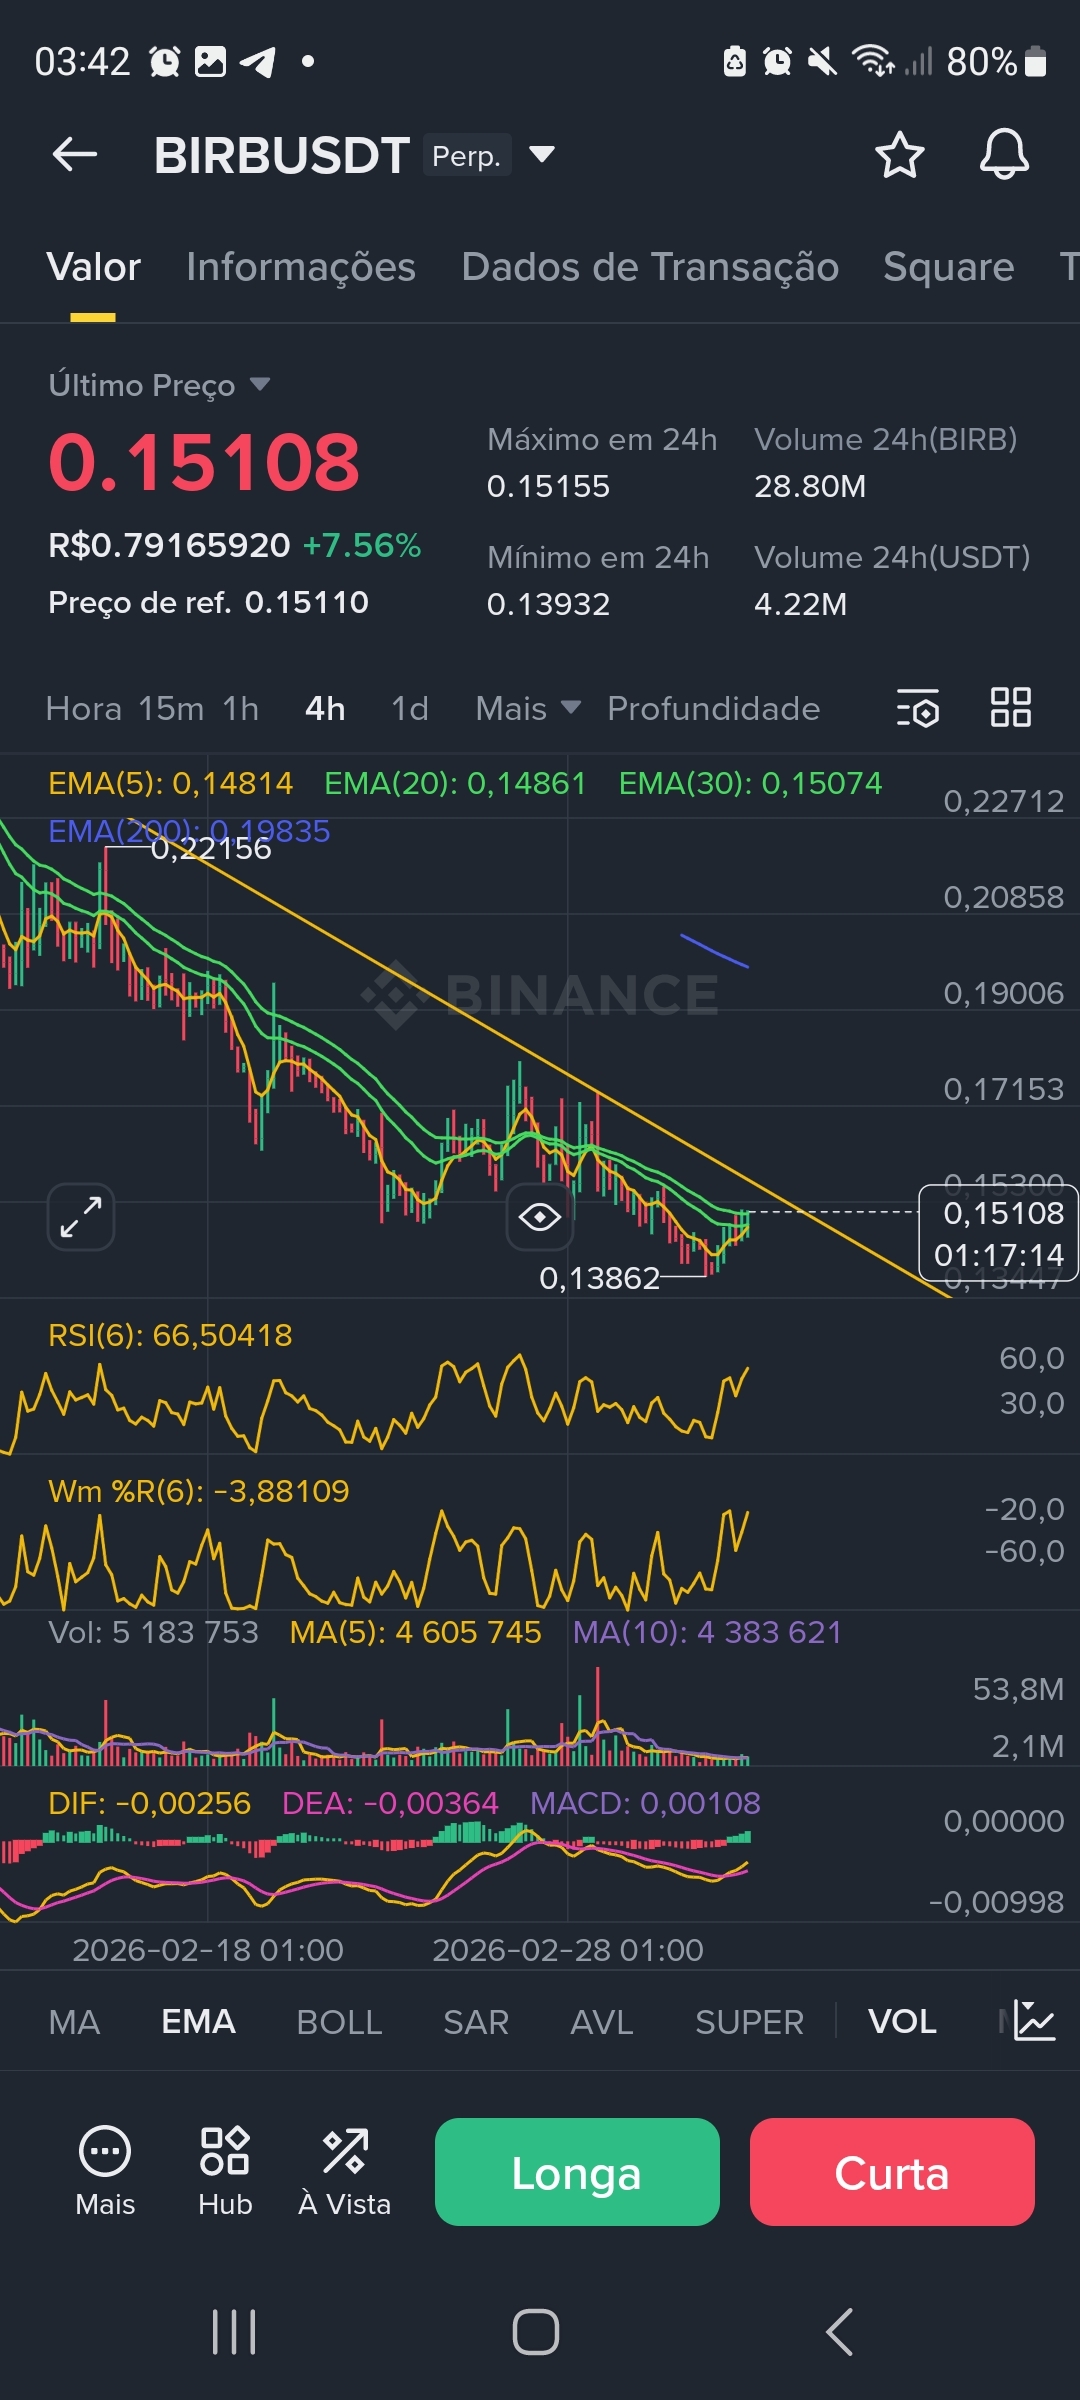
Task: Open the chart layout grid icon
Action: pos(1010,707)
